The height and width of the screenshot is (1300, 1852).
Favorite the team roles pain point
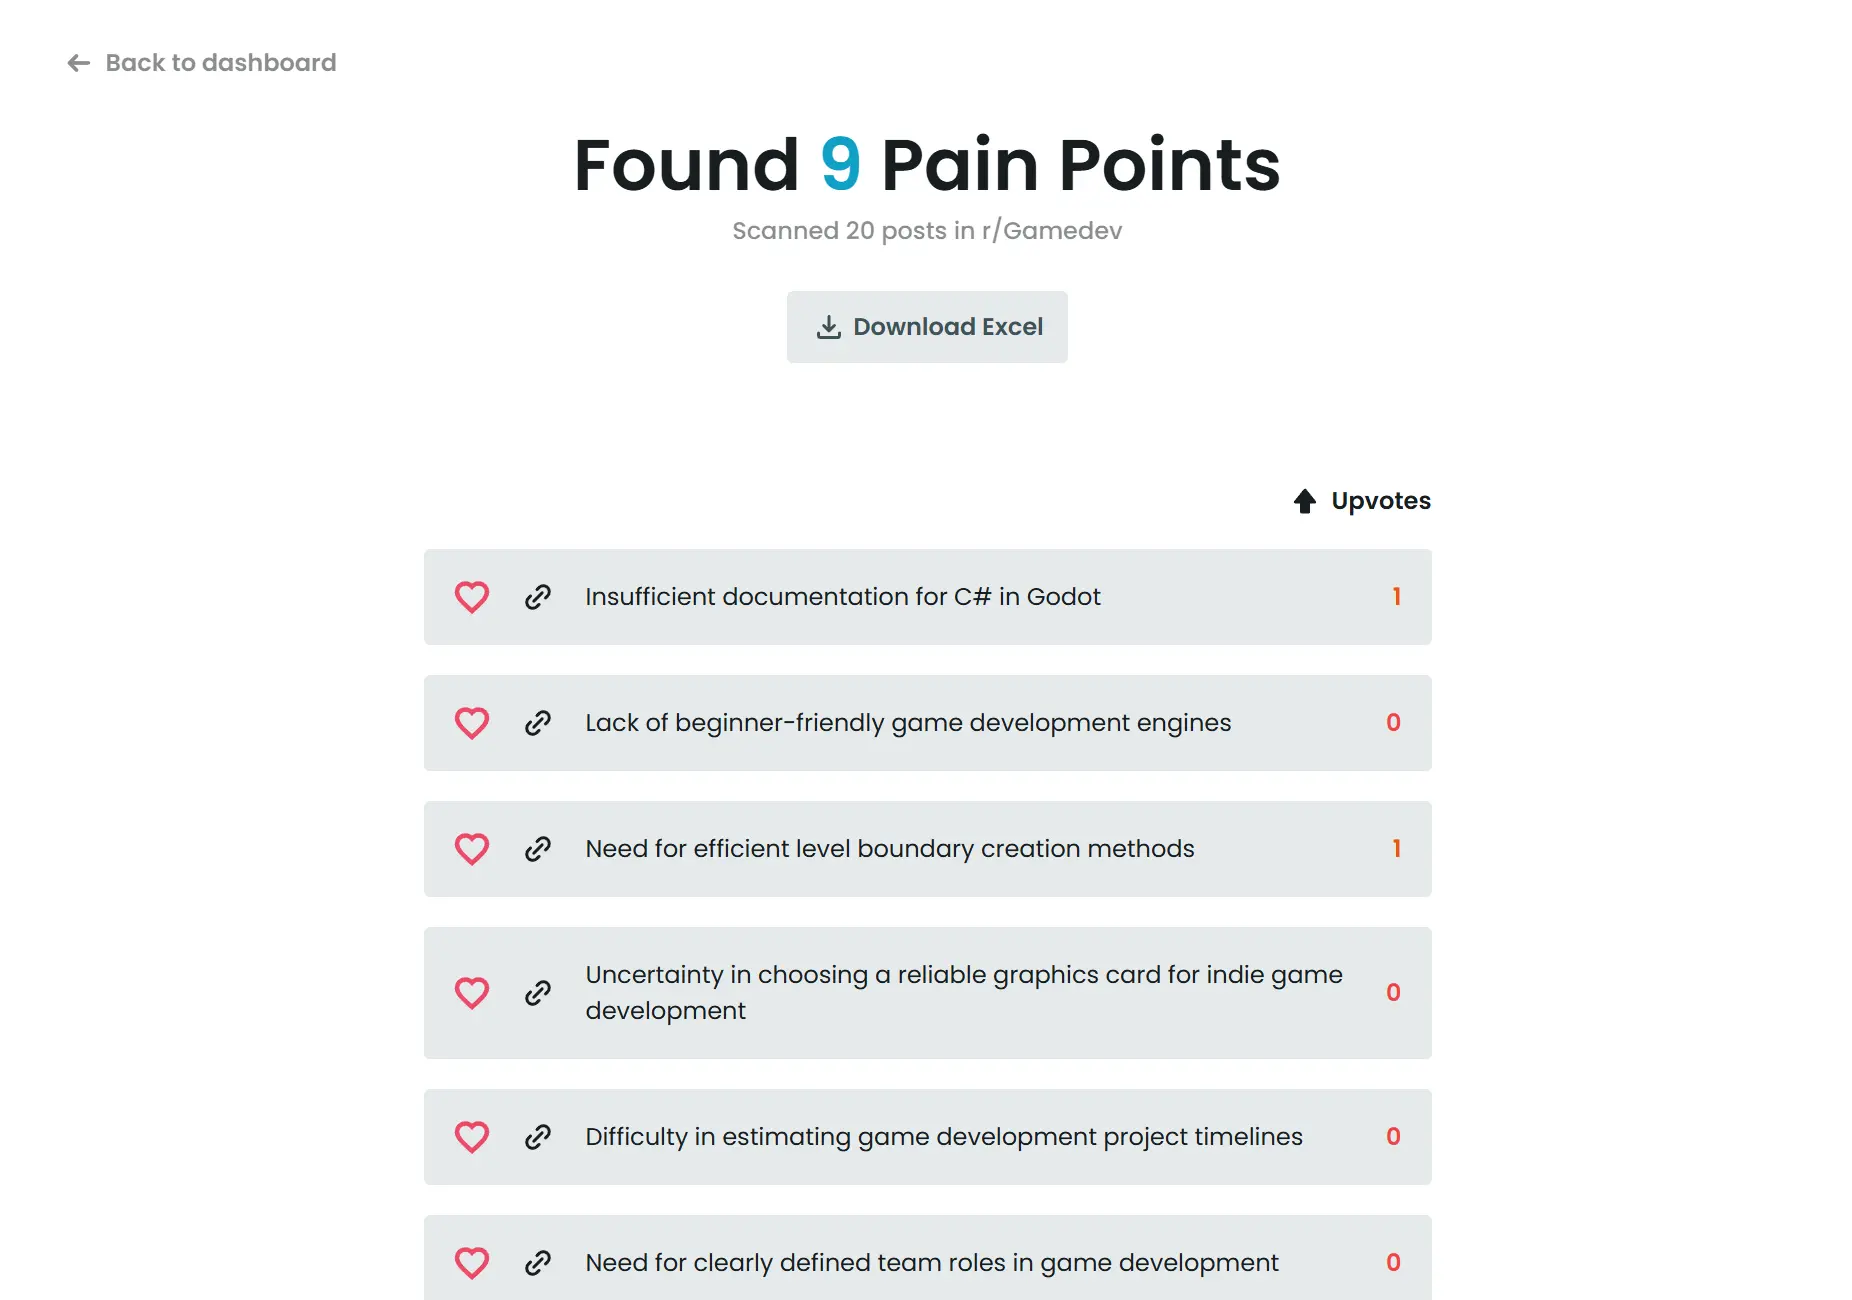[472, 1263]
